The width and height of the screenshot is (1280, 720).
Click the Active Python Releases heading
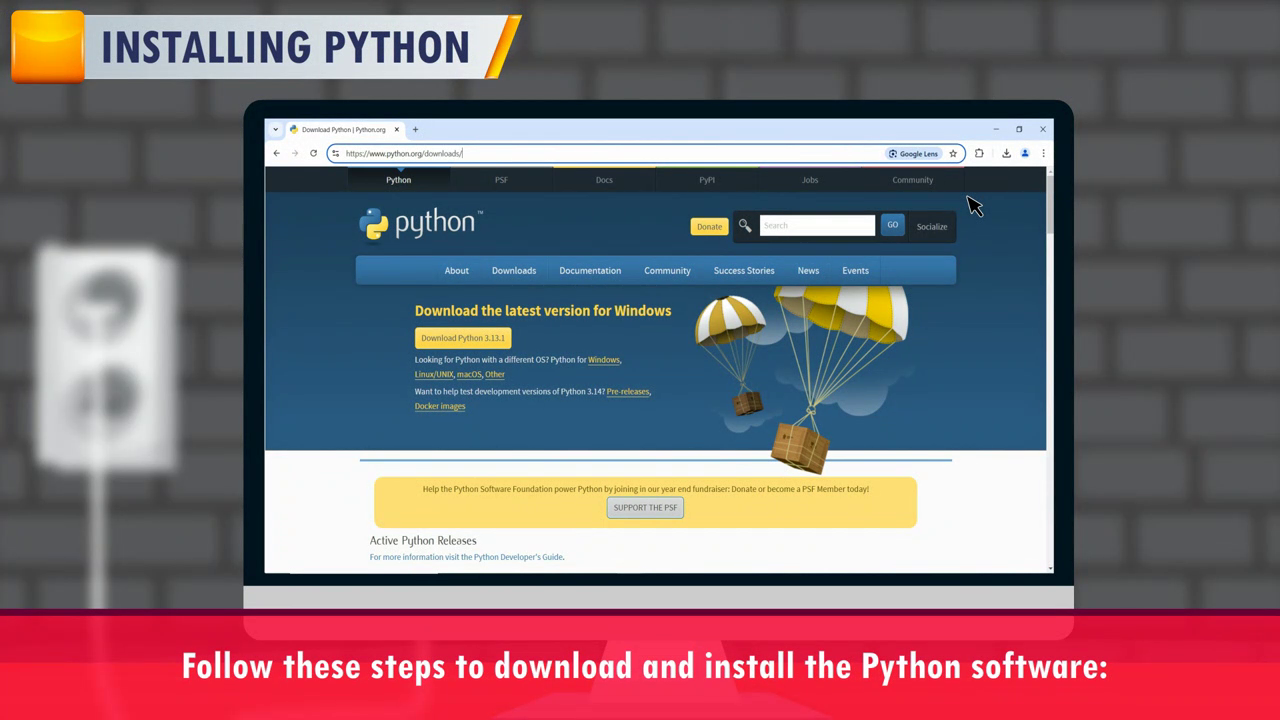[423, 541]
